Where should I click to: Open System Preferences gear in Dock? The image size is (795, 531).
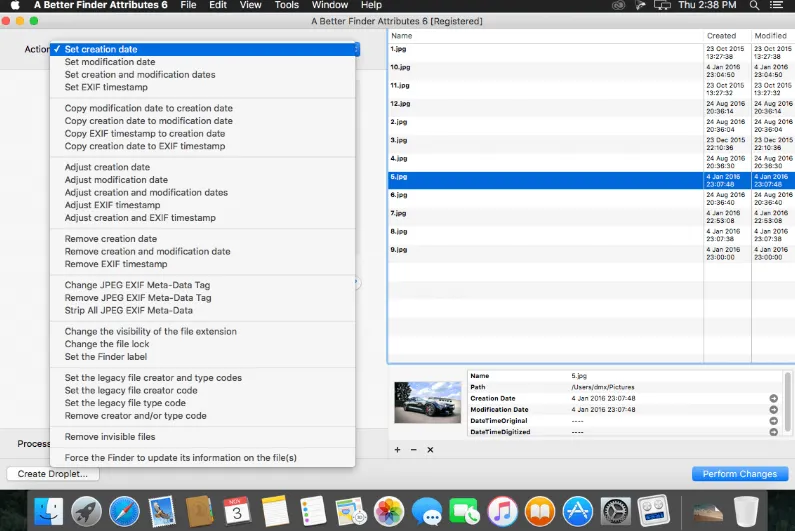click(x=616, y=511)
